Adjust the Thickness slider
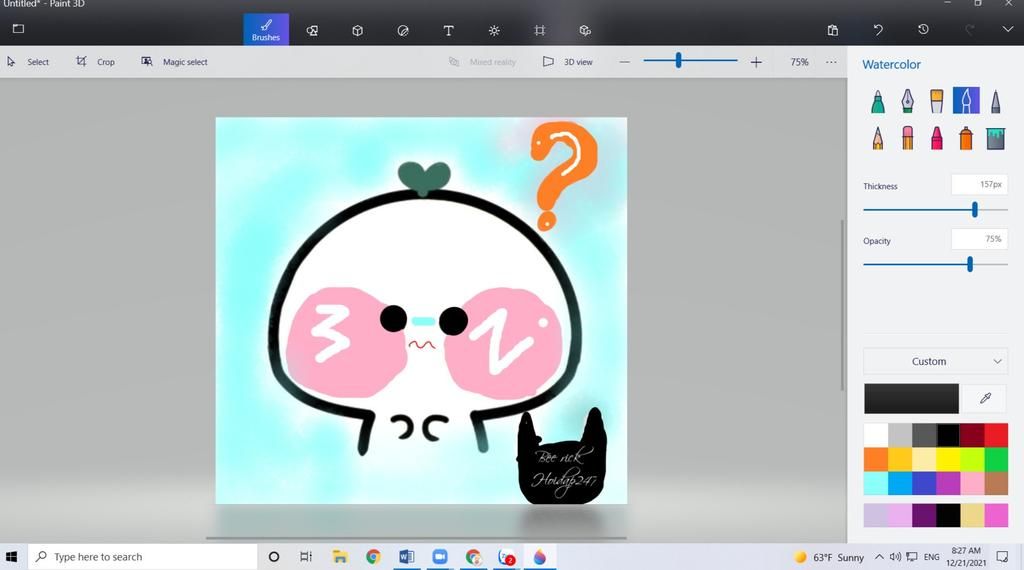This screenshot has width=1024, height=570. coord(974,210)
